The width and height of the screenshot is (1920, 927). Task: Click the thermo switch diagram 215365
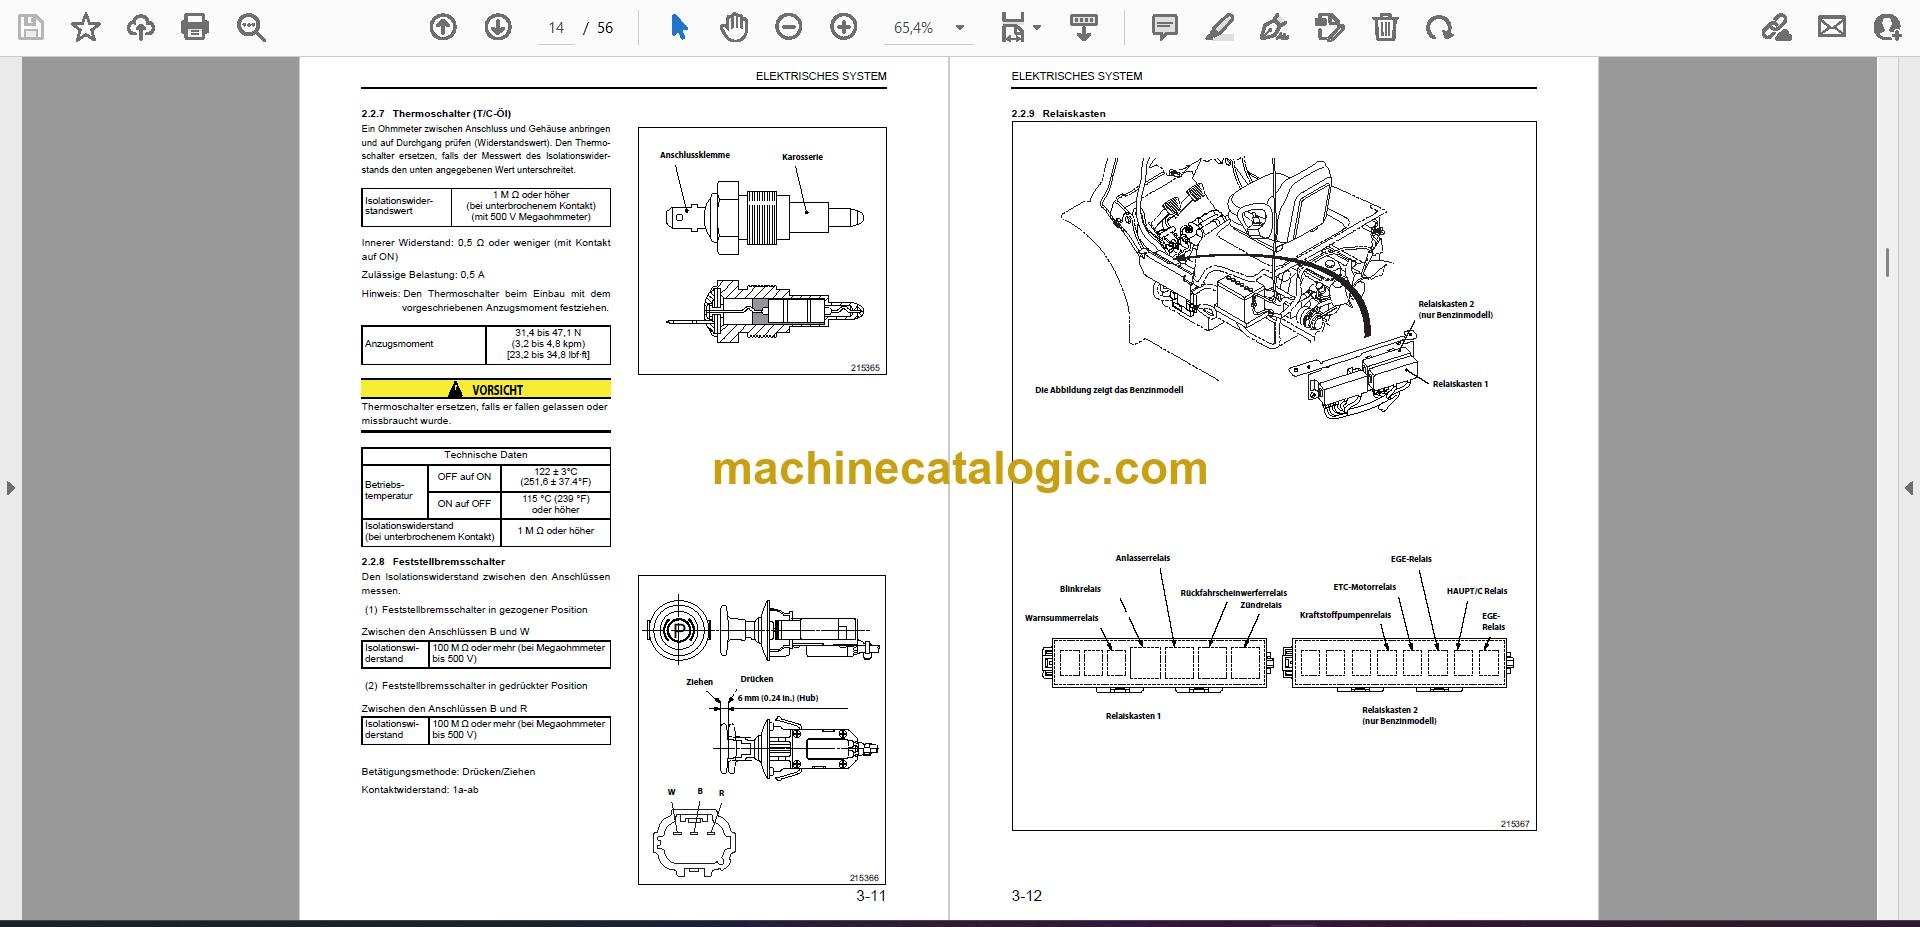point(762,251)
